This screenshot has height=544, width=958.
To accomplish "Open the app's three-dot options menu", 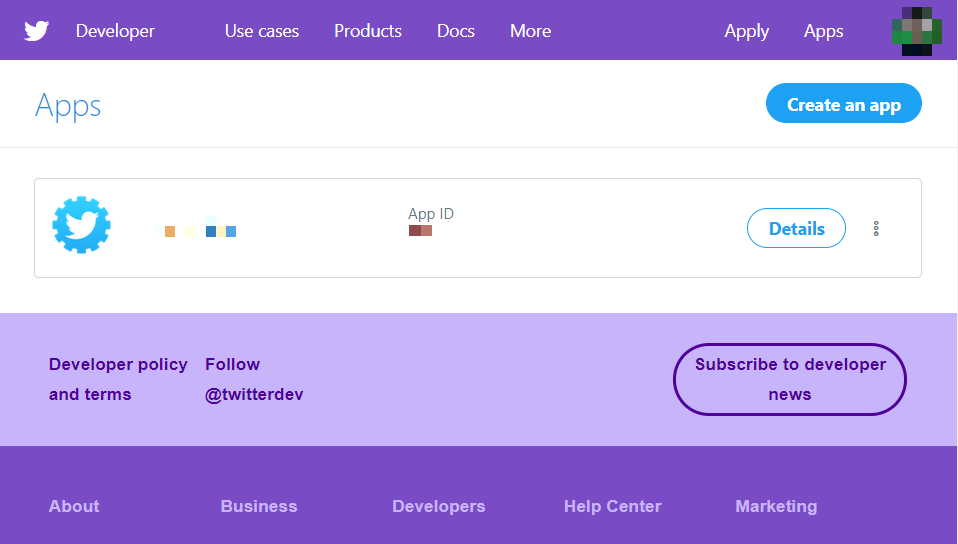I will 876,229.
